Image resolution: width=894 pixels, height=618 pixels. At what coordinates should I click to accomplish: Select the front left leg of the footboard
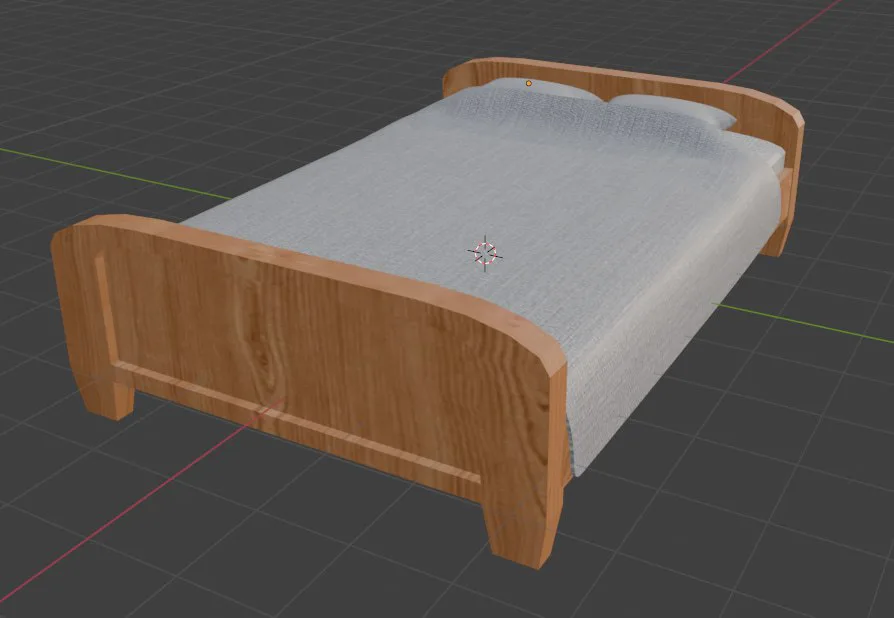(108, 393)
